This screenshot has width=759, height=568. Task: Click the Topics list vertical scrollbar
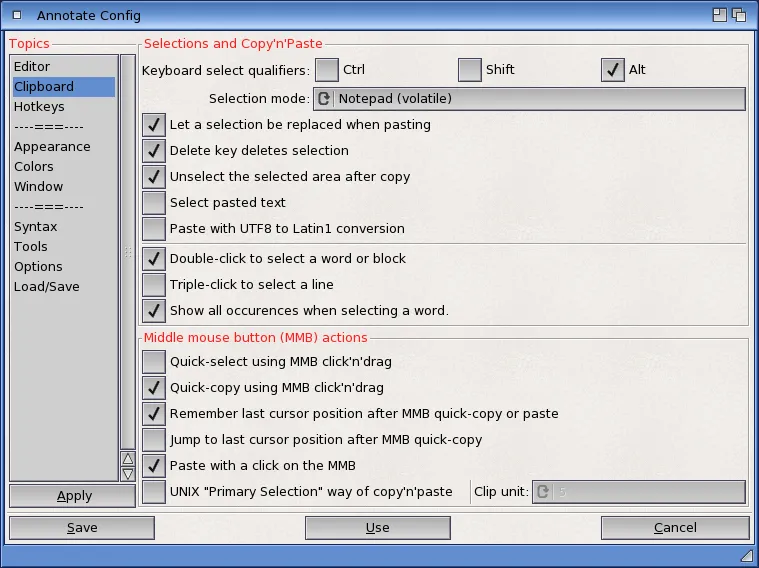tap(127, 250)
